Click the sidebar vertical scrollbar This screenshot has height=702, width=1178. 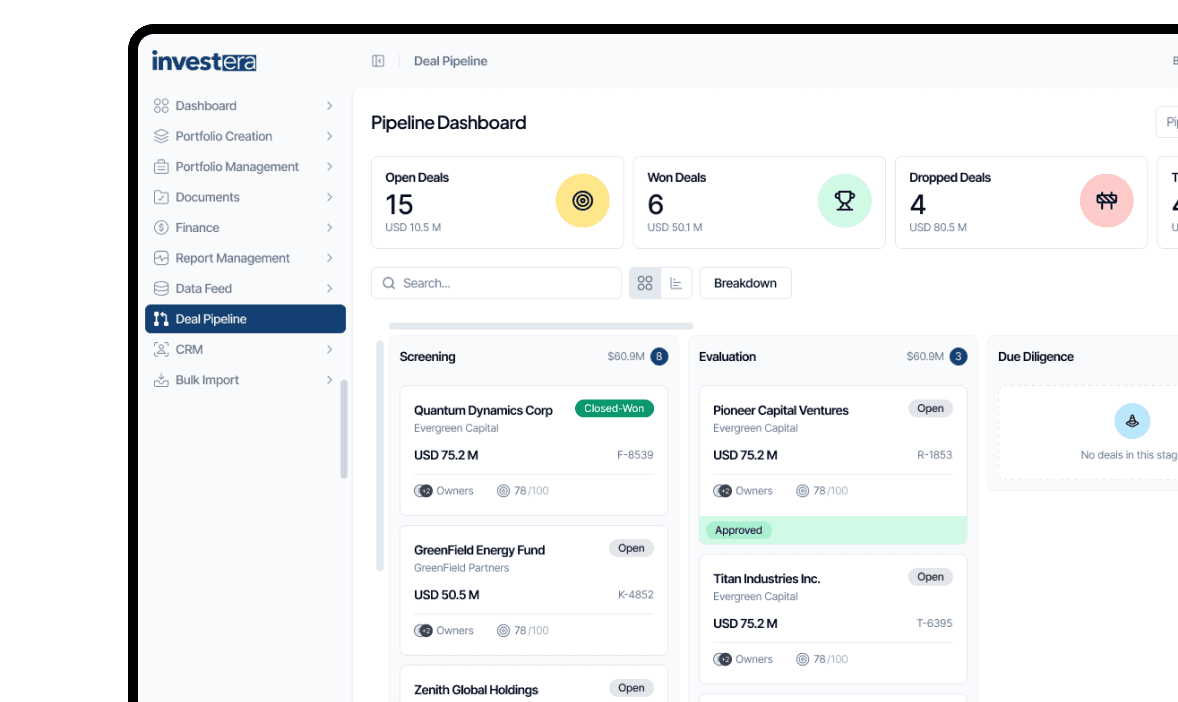(344, 429)
